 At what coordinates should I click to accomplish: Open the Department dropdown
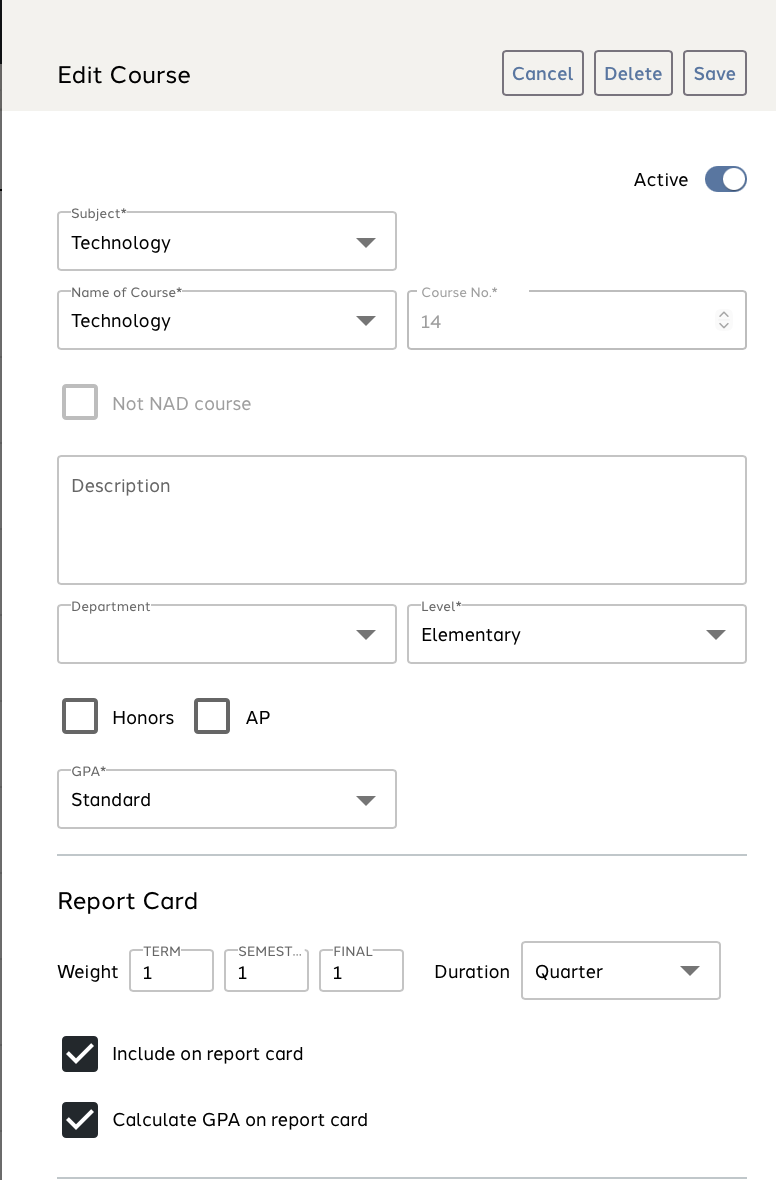[x=227, y=634]
